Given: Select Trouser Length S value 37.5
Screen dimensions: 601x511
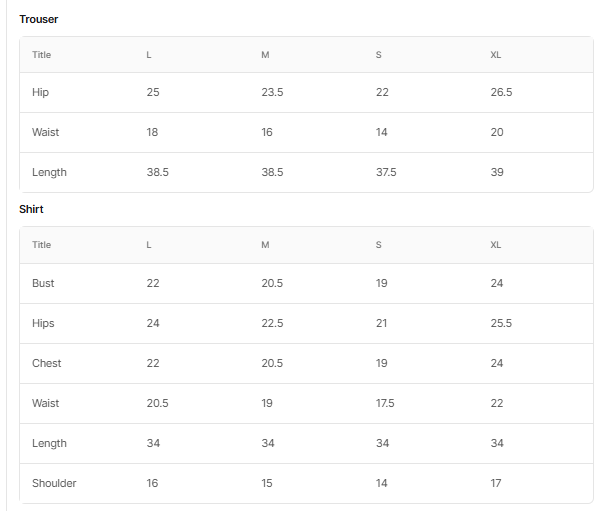Looking at the screenshot, I should pos(386,172).
